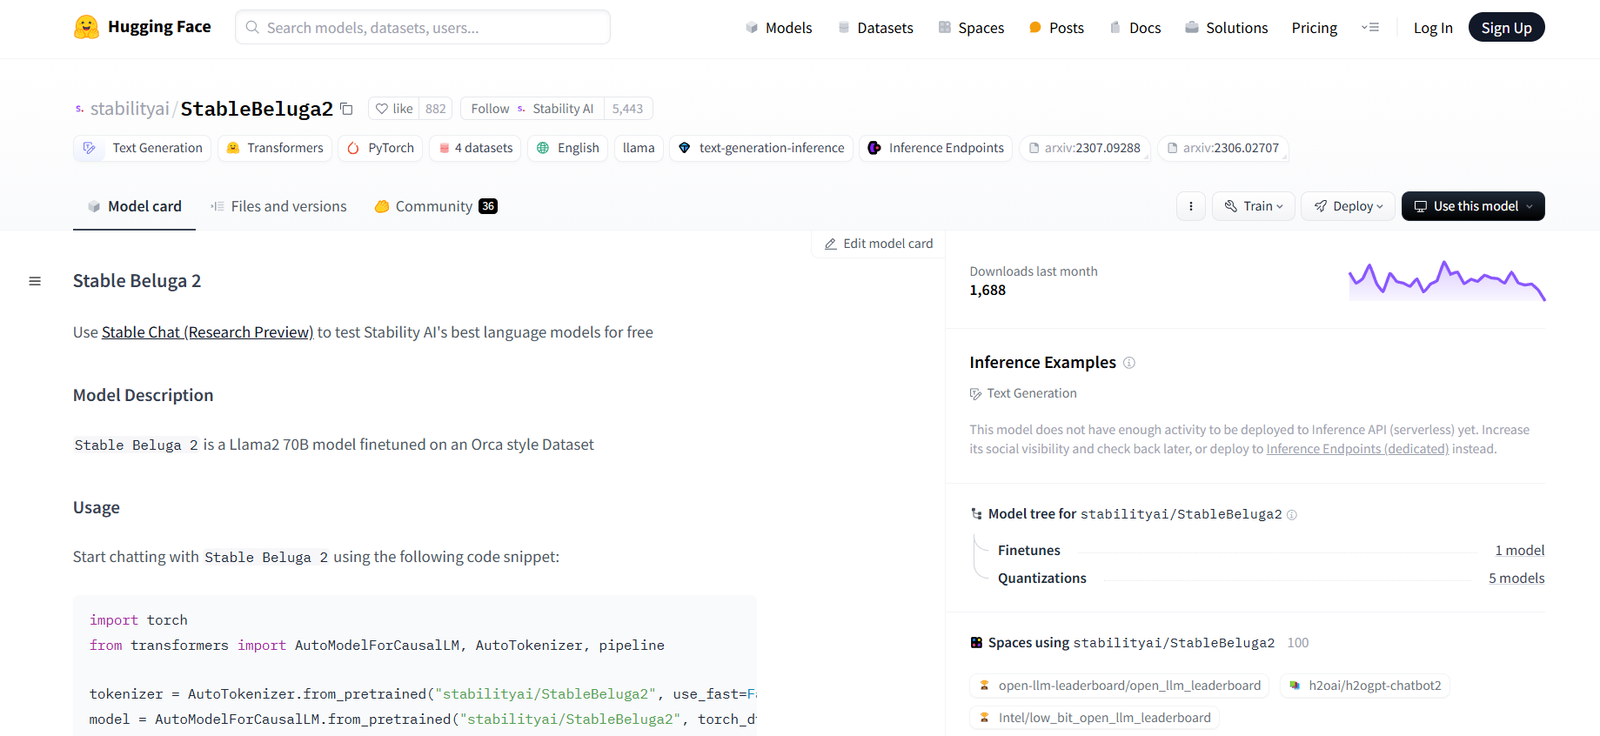This screenshot has height=736, width=1600.
Task: Select the Text Generation tag
Action: (x=143, y=148)
